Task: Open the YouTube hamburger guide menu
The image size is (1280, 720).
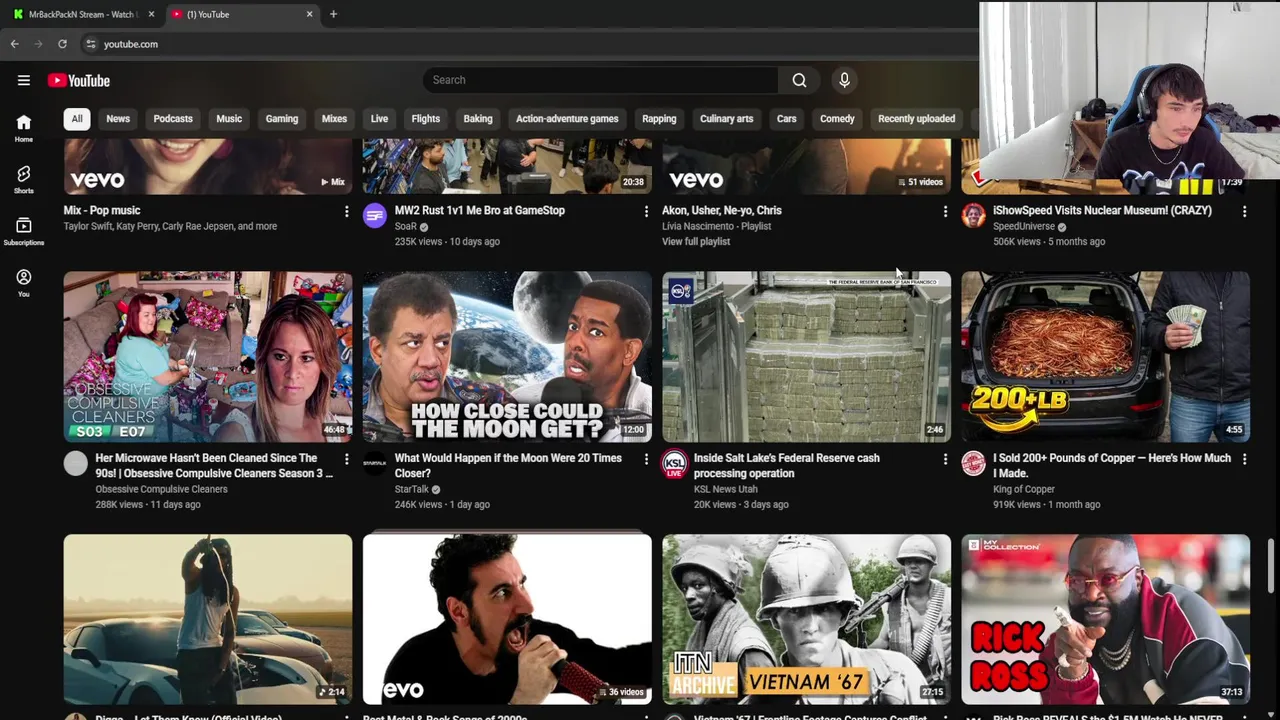Action: pos(24,81)
